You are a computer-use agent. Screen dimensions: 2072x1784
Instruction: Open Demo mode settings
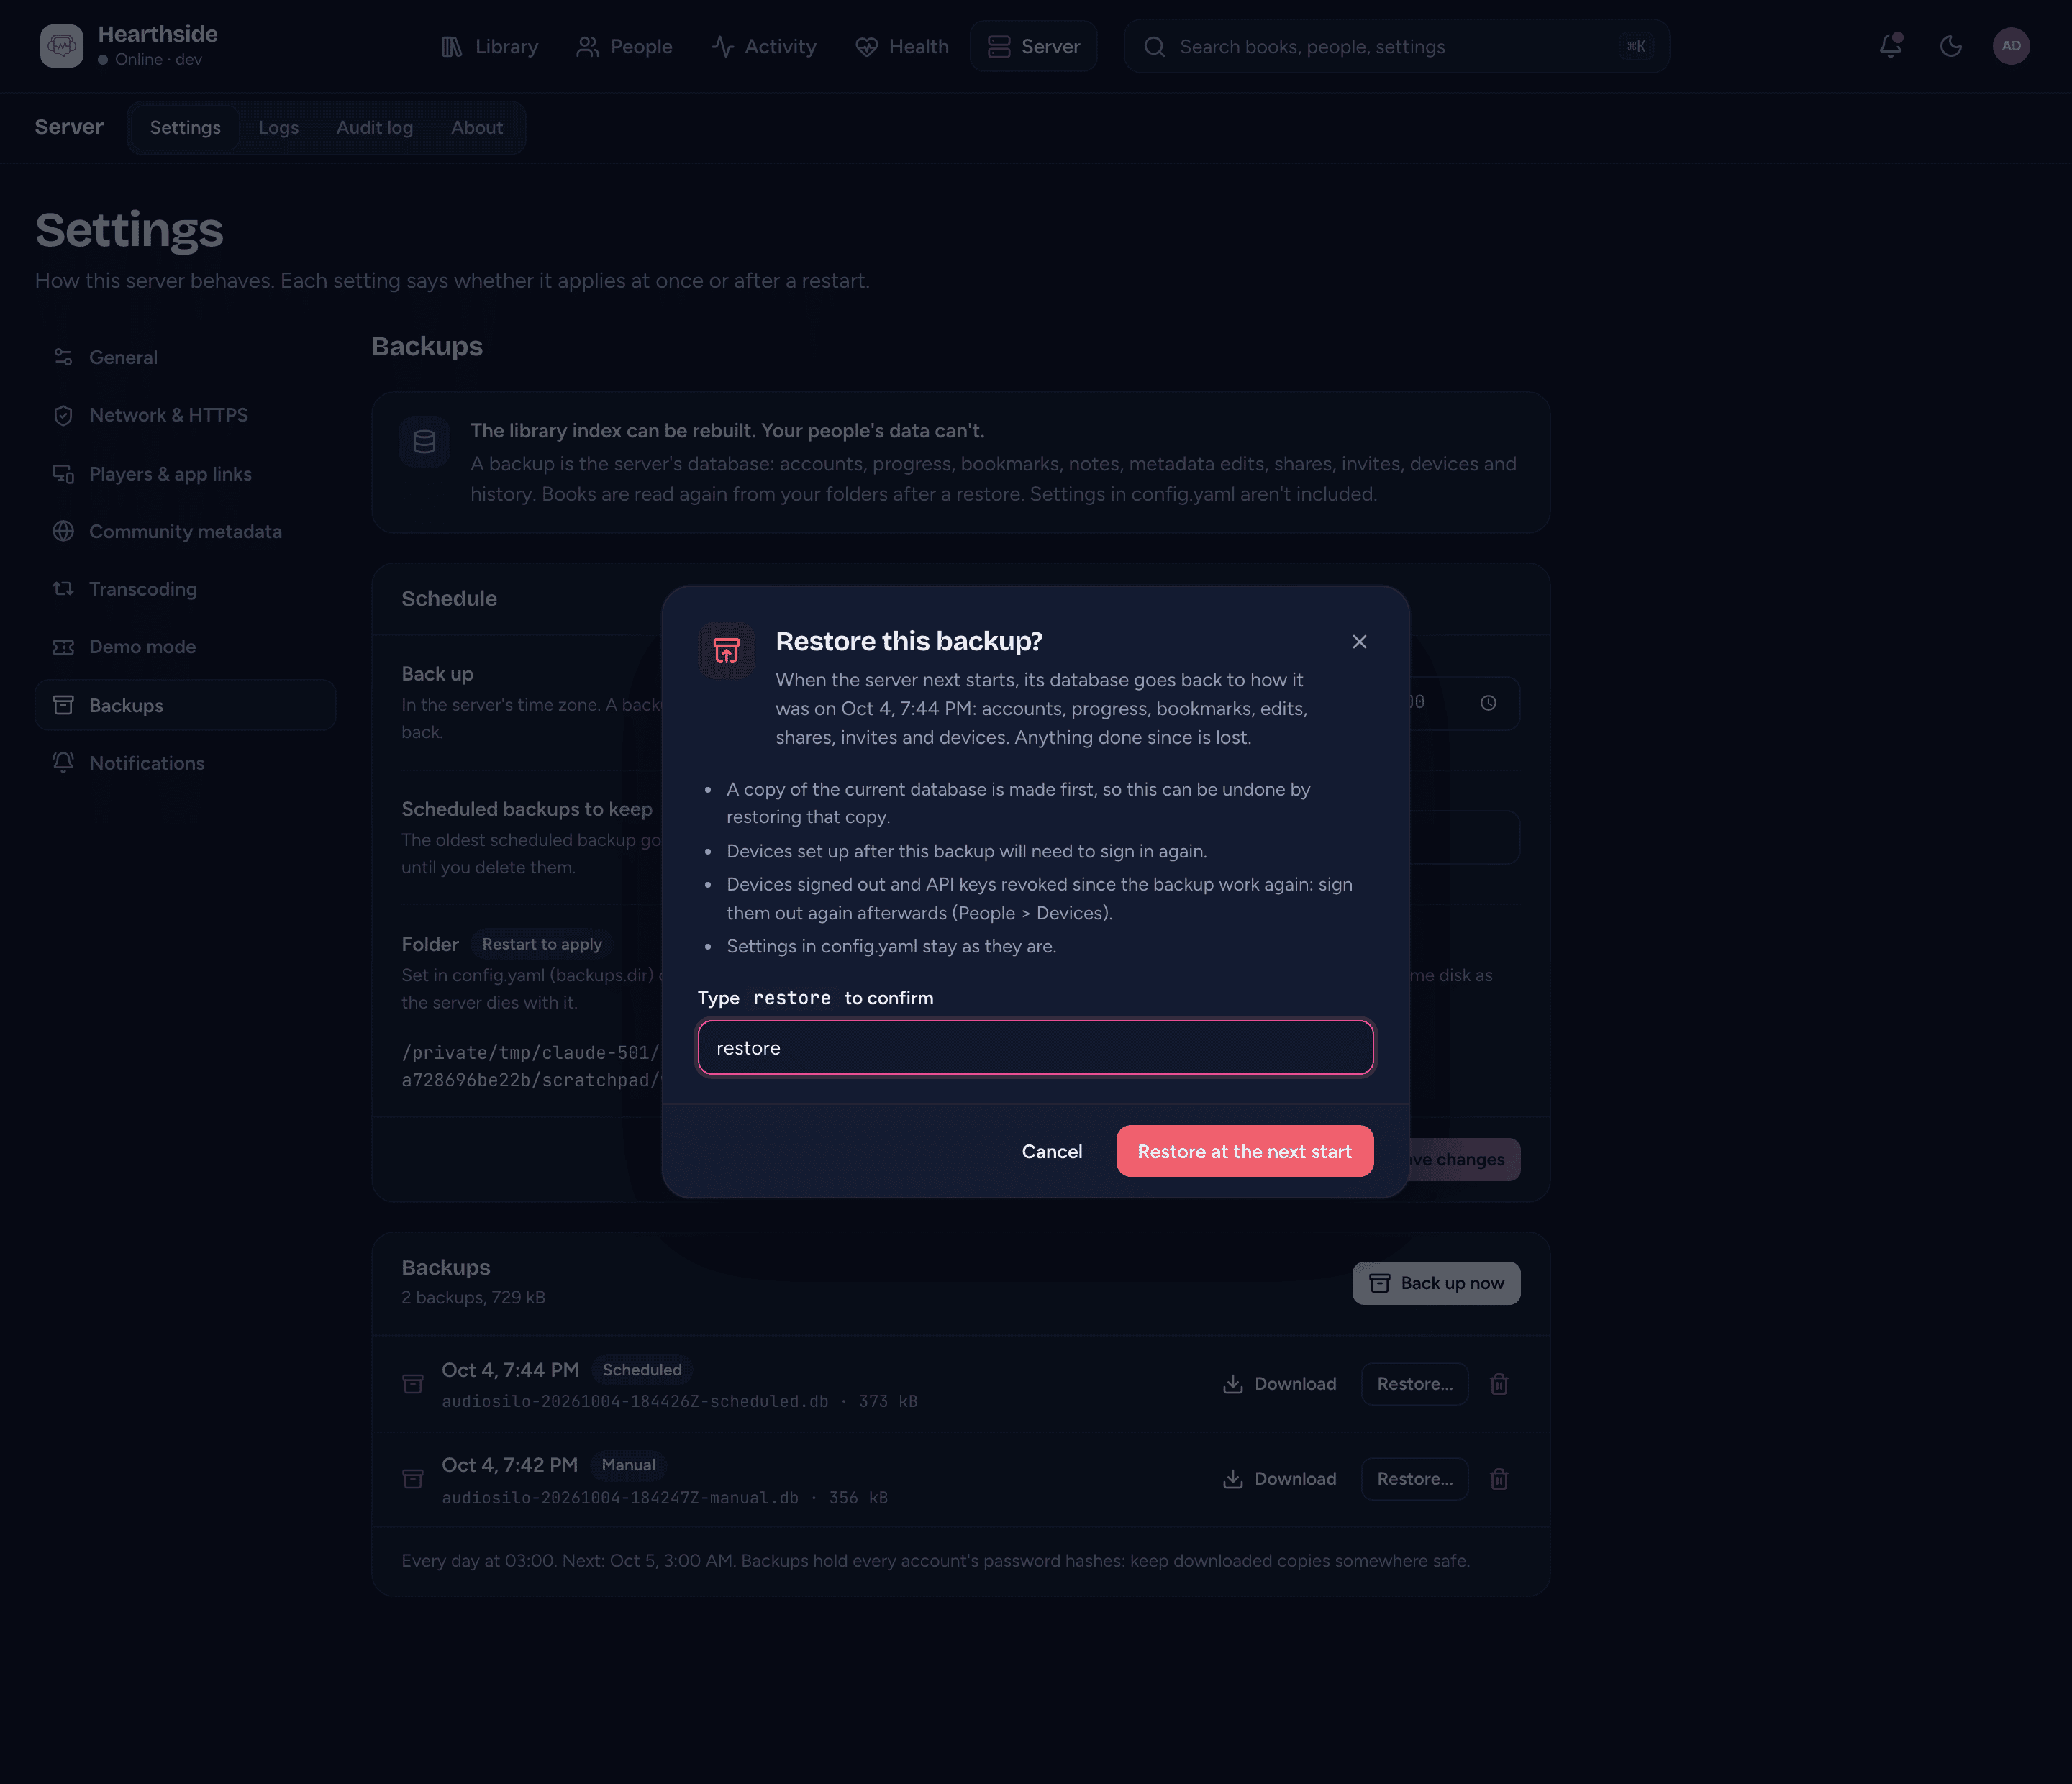pos(185,647)
